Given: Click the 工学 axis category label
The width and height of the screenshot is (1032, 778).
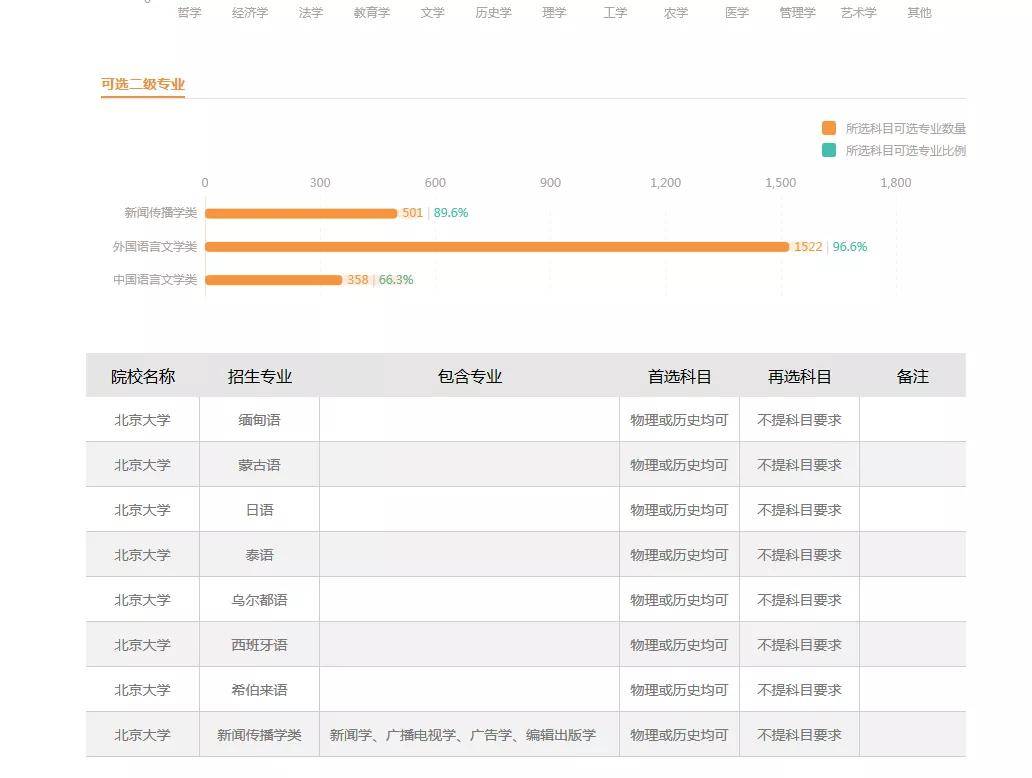Looking at the screenshot, I should coord(615,13).
